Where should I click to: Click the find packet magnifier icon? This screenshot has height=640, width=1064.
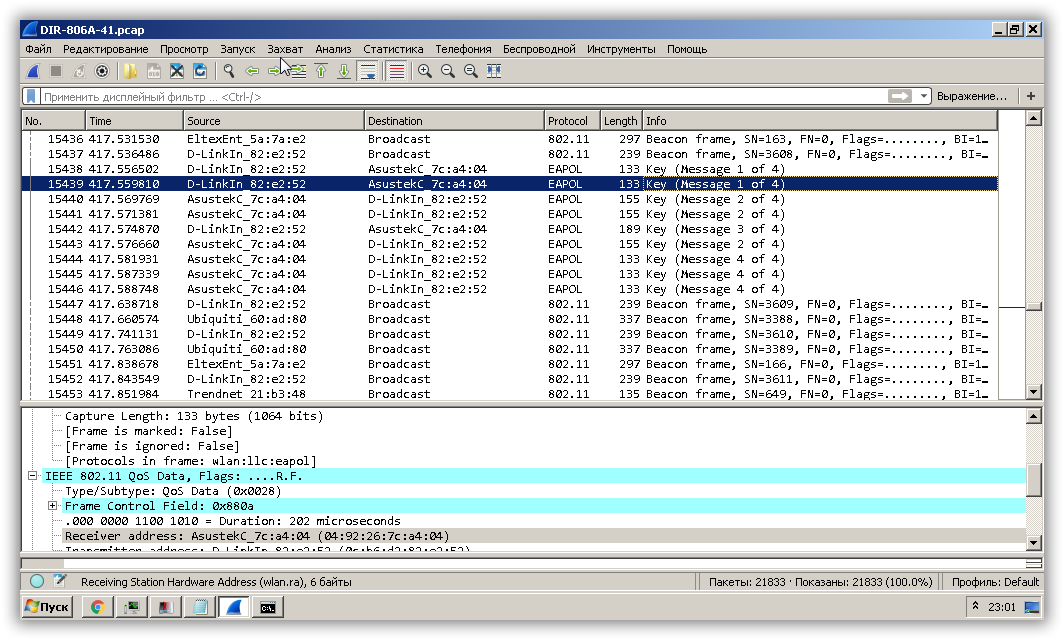(229, 71)
